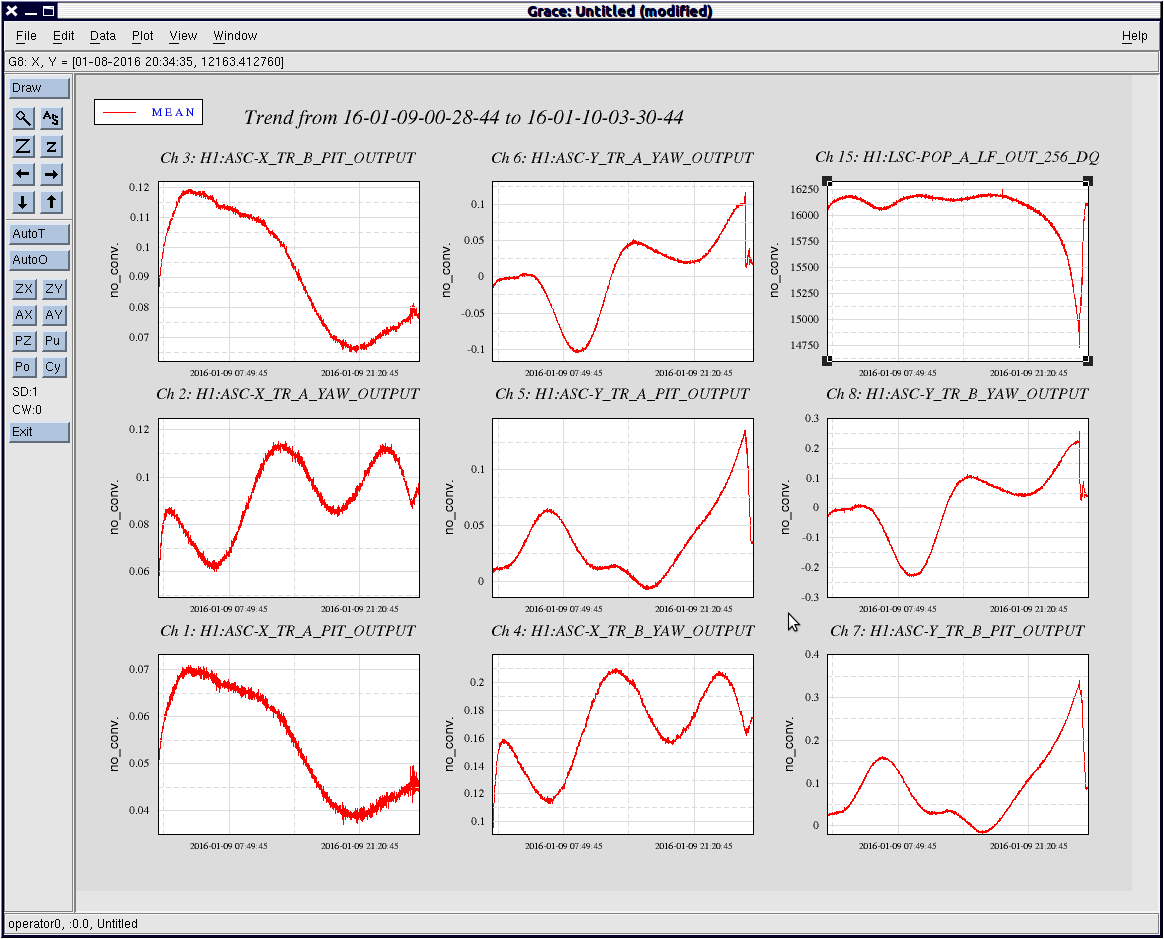The width and height of the screenshot is (1164, 939).
Task: Open the Data menu
Action: tap(102, 36)
